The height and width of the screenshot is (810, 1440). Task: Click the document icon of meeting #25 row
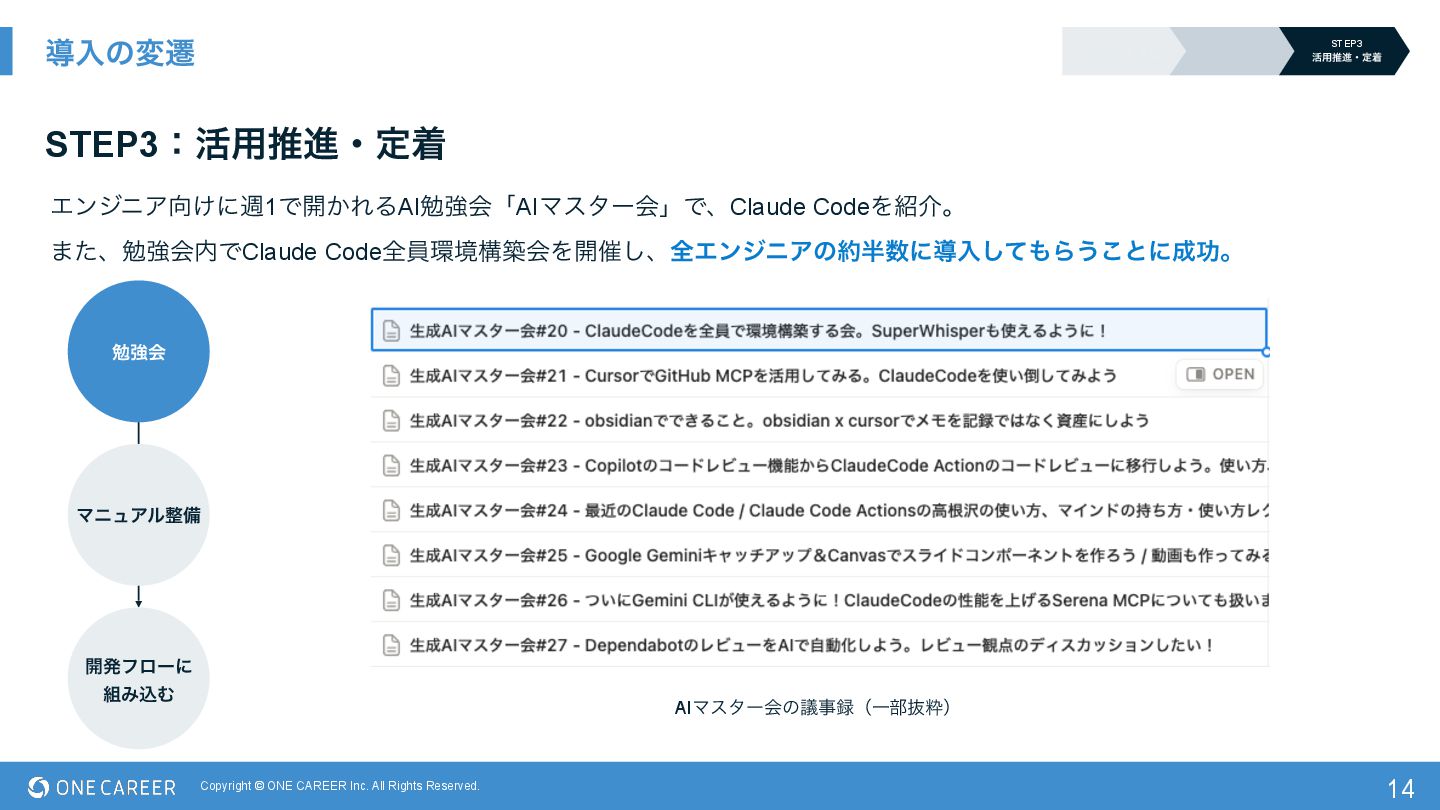tap(392, 556)
